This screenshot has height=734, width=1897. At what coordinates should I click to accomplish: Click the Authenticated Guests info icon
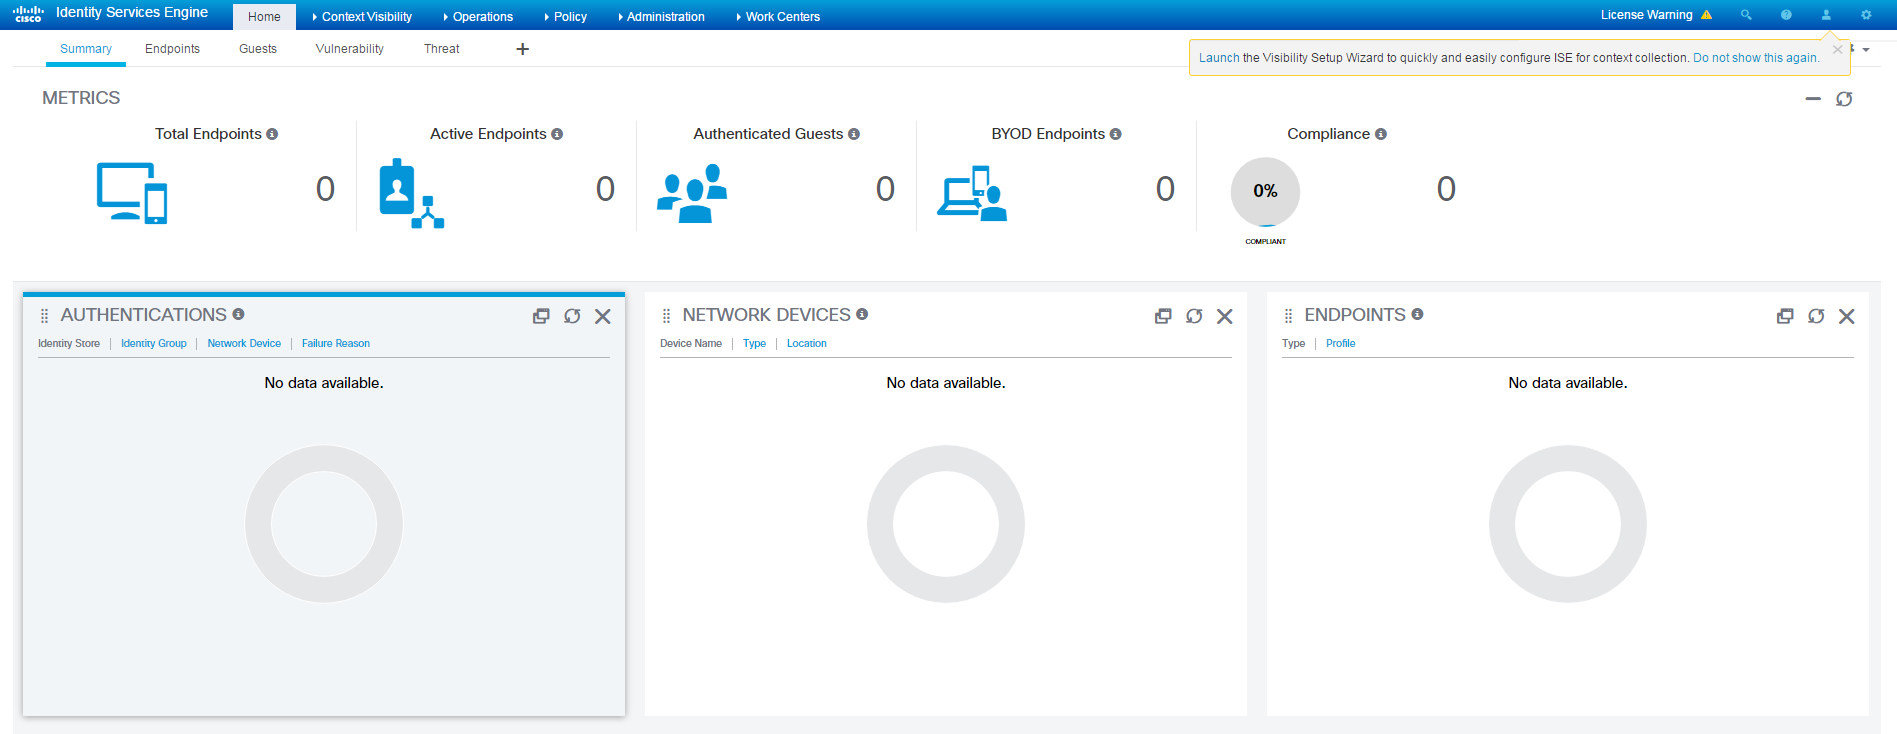coord(854,134)
